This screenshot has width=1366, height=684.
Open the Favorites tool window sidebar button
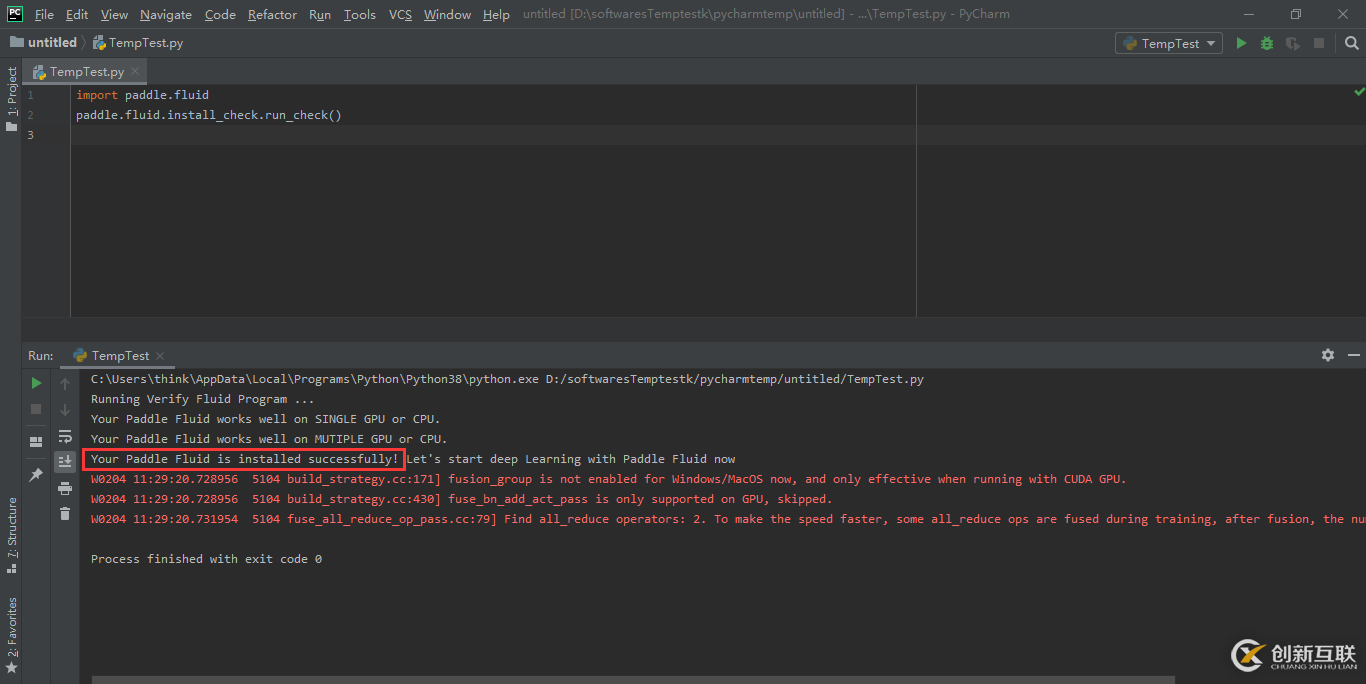(12, 634)
